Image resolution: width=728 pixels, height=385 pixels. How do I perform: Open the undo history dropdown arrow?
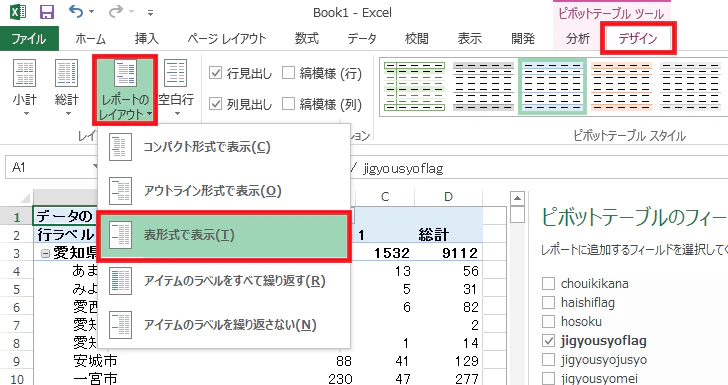click(91, 12)
